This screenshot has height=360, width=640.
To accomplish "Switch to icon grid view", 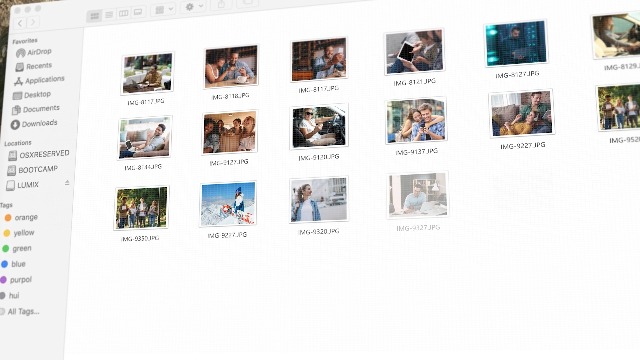I will click(x=94, y=16).
